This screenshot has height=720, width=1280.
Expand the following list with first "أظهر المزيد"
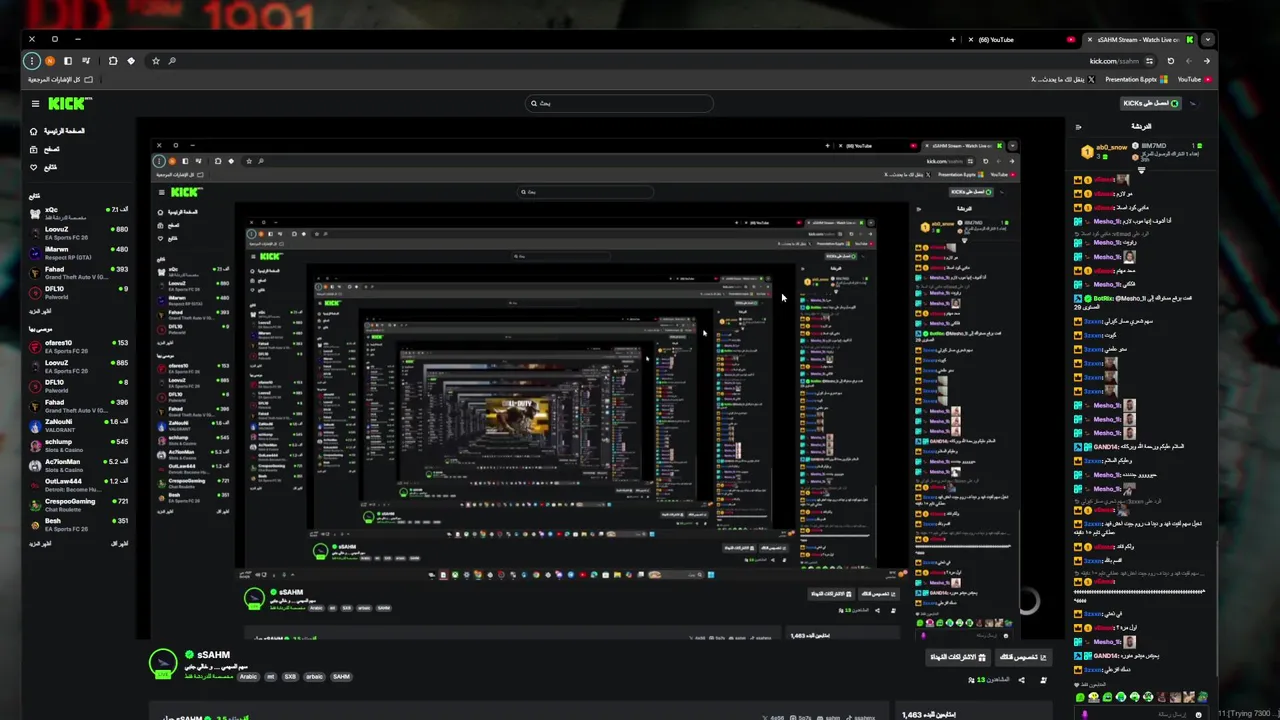40,311
